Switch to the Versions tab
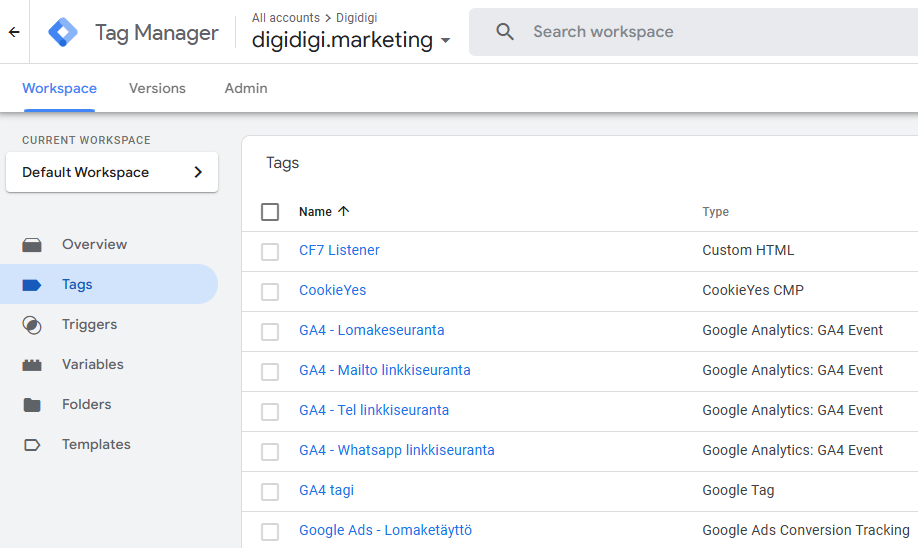The height and width of the screenshot is (548, 918). 157,88
